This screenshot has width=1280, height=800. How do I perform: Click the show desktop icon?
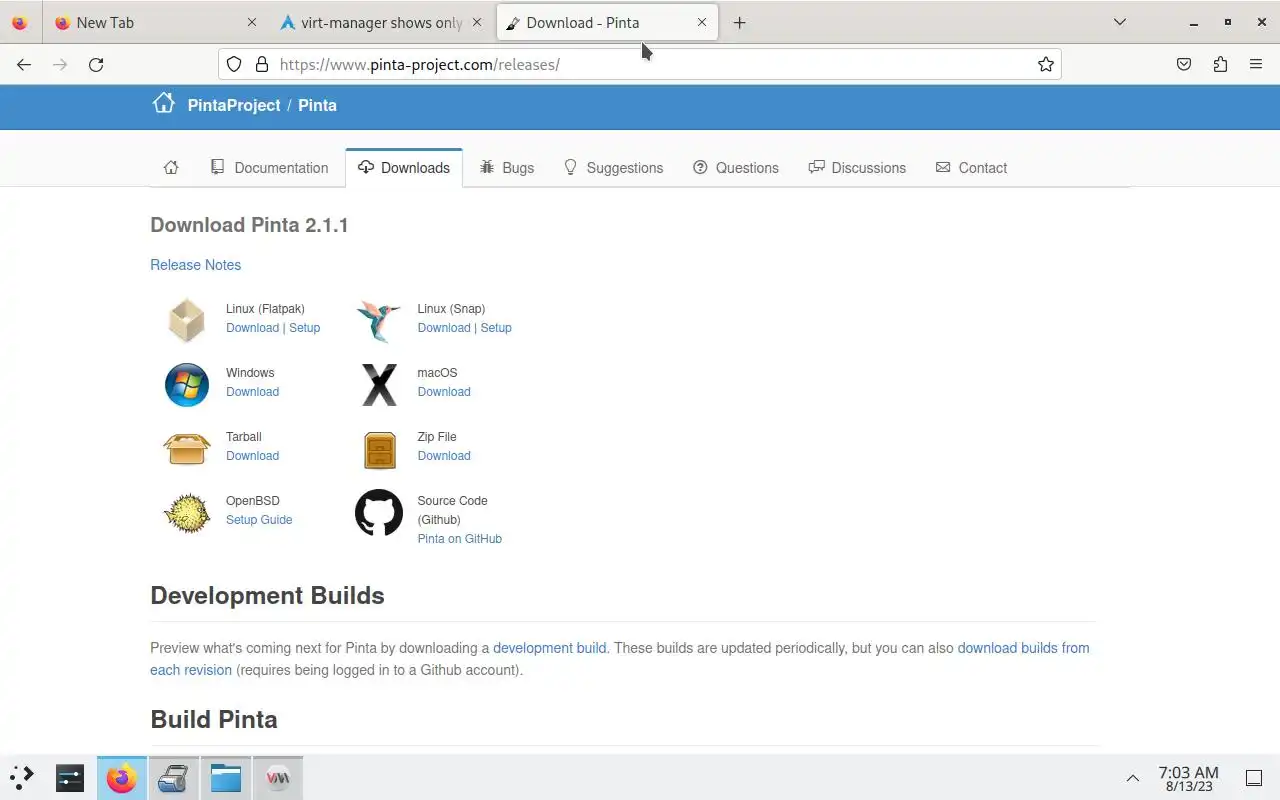[x=1254, y=778]
